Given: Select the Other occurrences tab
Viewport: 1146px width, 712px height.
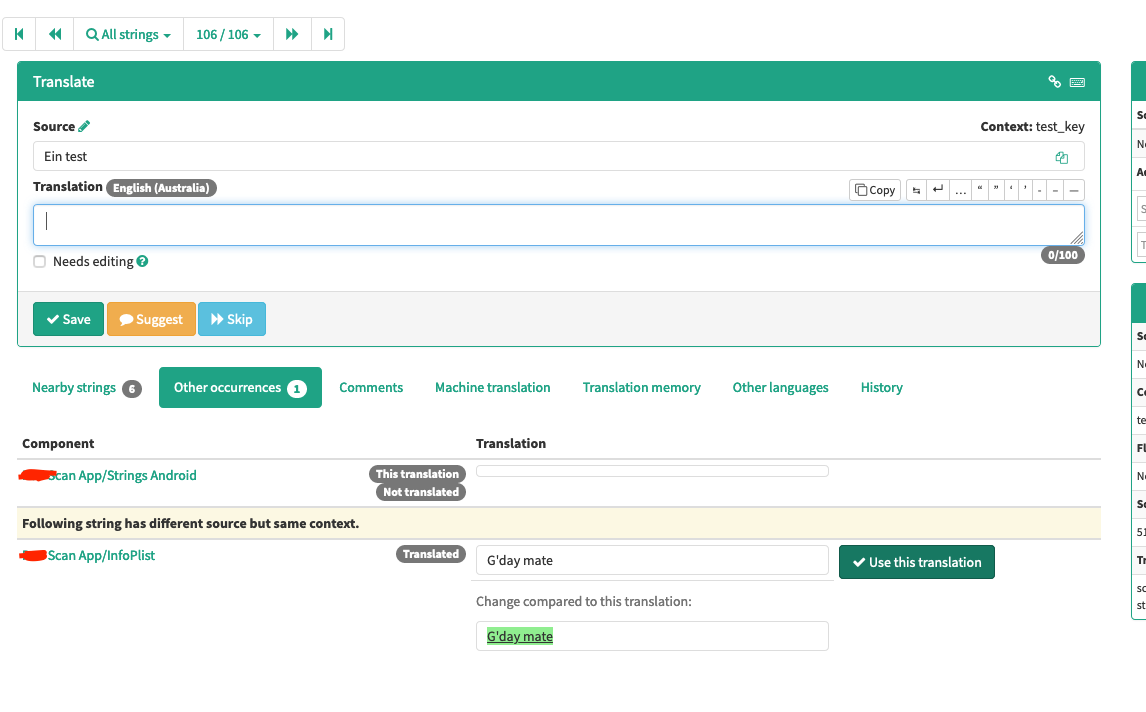Looking at the screenshot, I should (240, 387).
